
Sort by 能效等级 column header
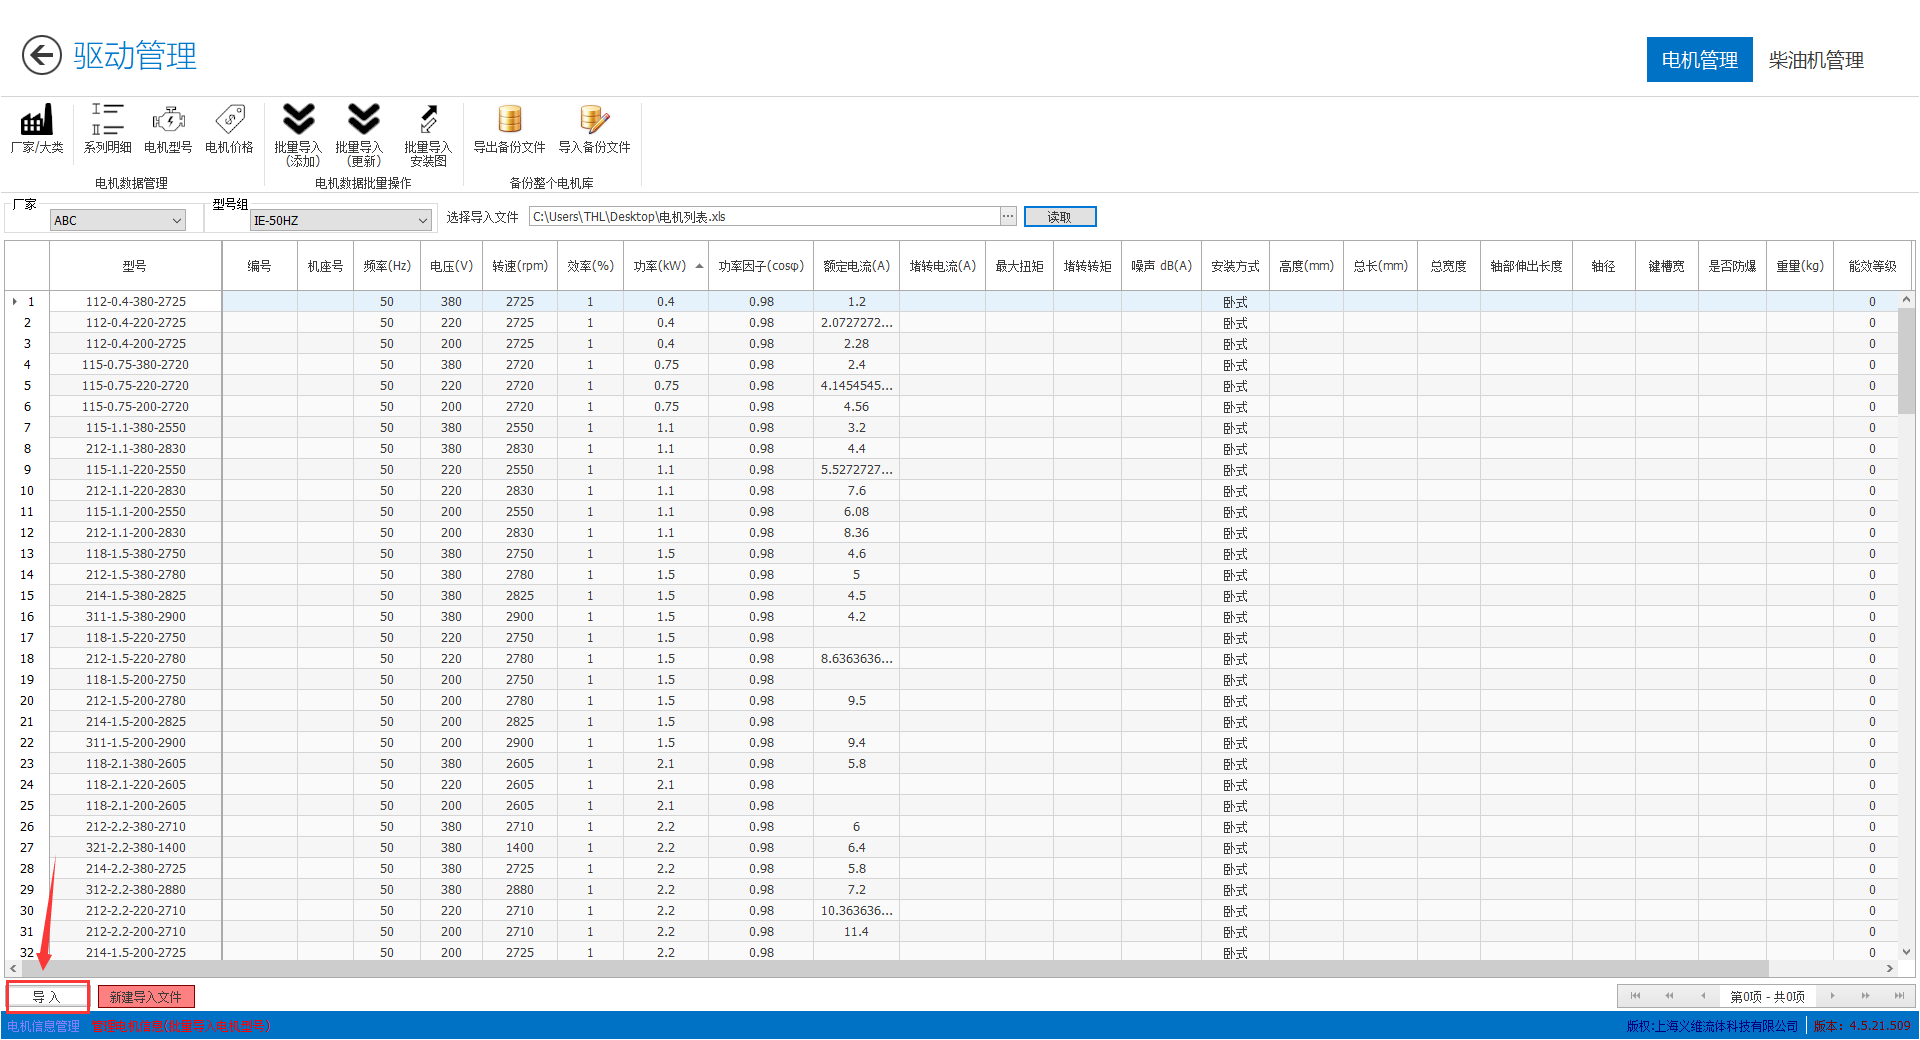pos(1872,266)
